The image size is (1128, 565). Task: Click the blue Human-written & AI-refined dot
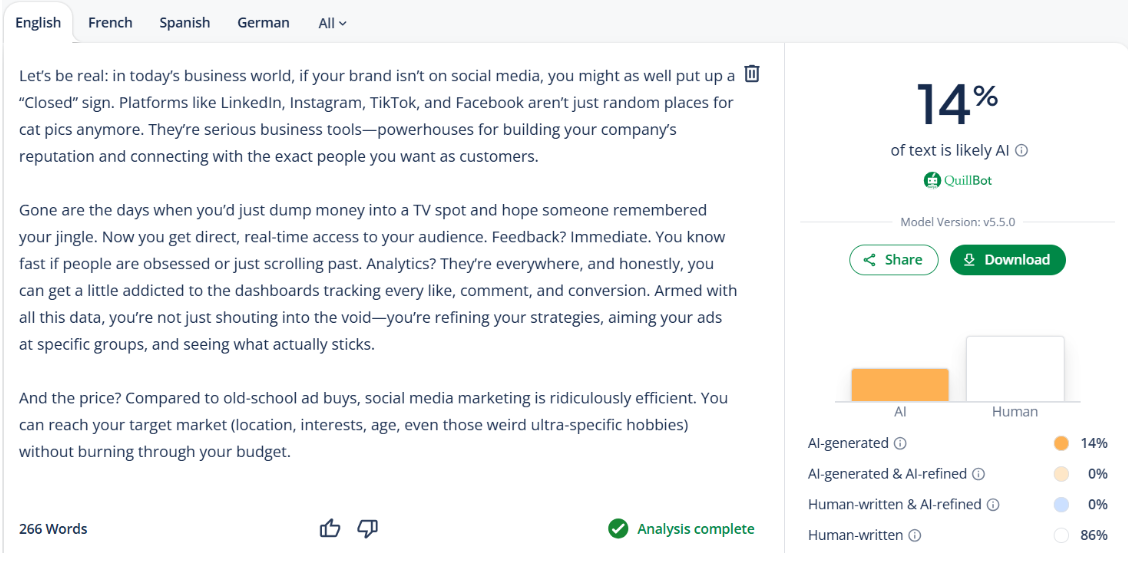click(1061, 505)
